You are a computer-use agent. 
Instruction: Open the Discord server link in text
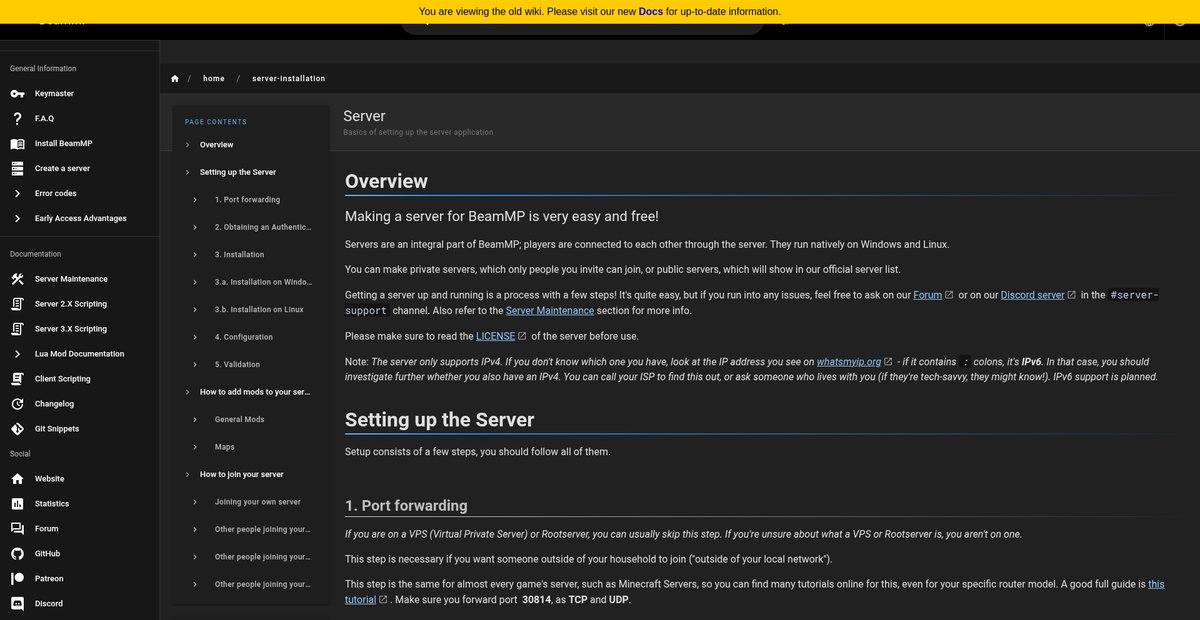tap(1032, 295)
